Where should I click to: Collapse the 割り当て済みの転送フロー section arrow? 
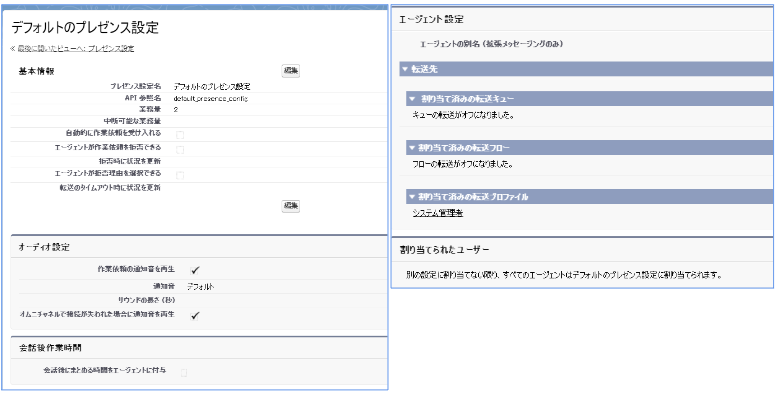412,147
